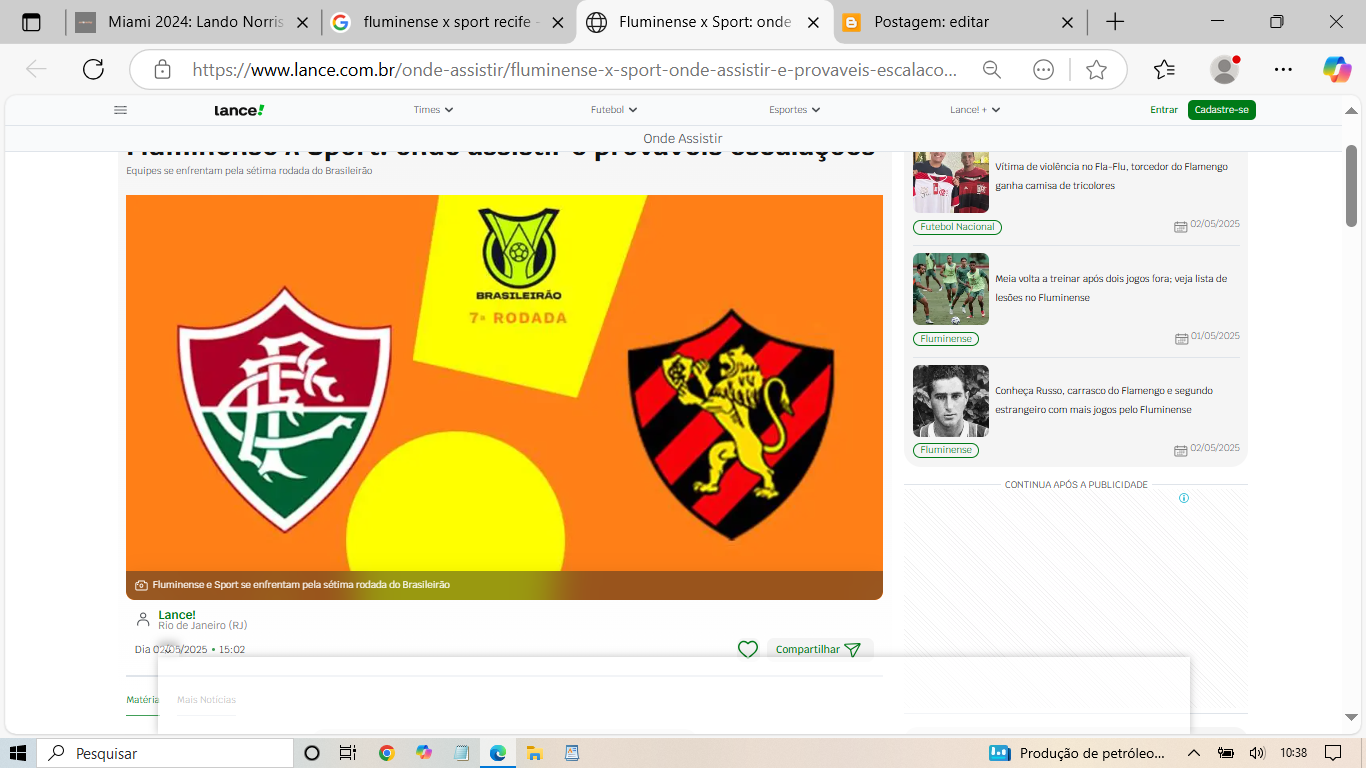Screen dimensions: 1366x768
Task: Open the Vítima de violência no Fla-Flu article
Action: [x=1111, y=176]
